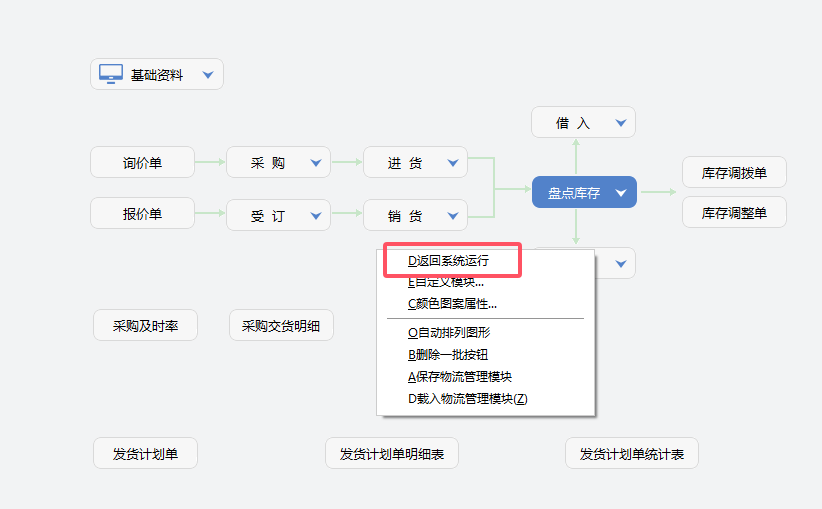Open the 借入 dropdown arrow

pyautogui.click(x=621, y=122)
